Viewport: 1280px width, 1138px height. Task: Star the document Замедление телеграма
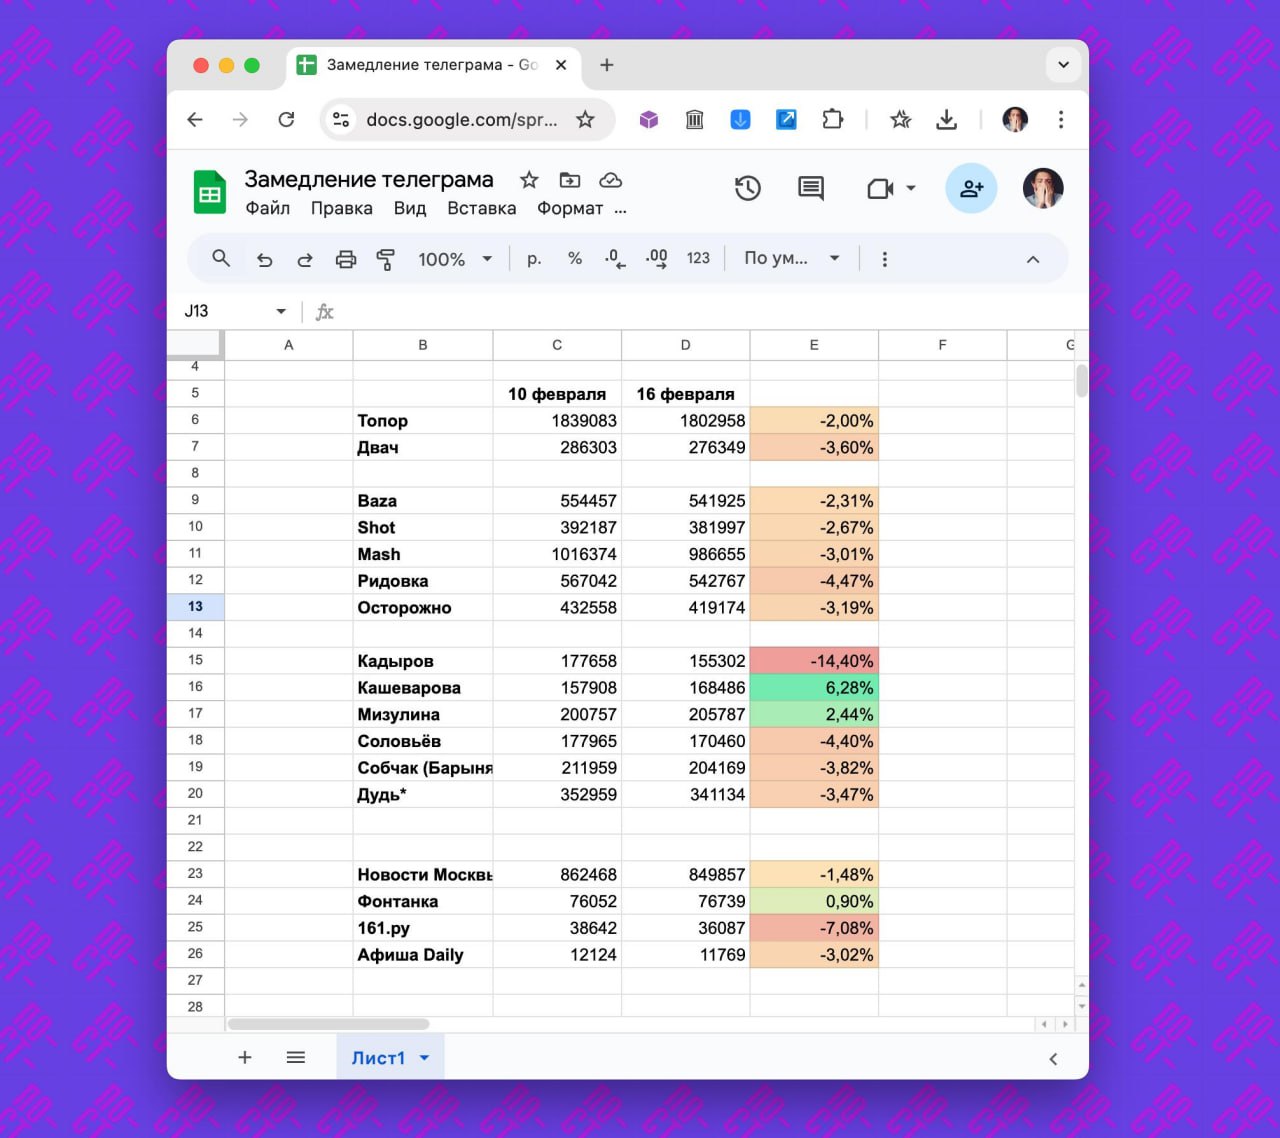(x=529, y=180)
